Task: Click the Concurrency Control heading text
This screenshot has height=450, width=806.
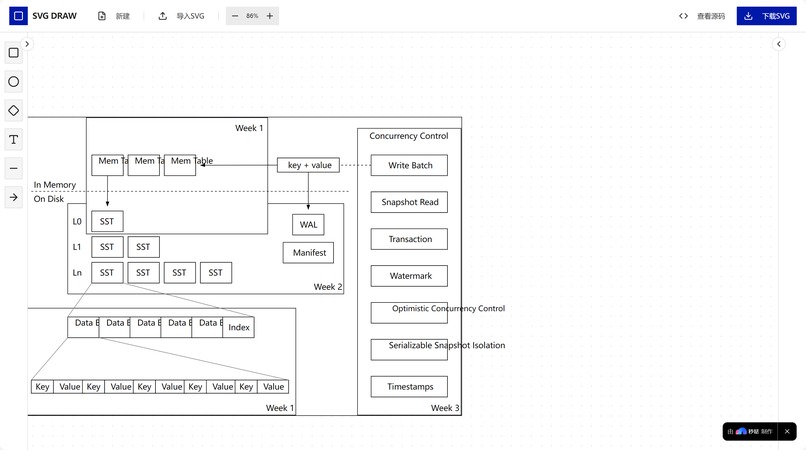Action: tap(409, 136)
